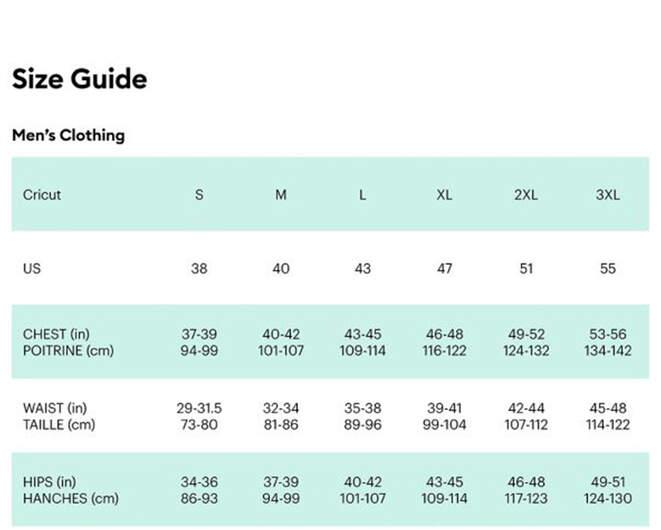This screenshot has width=661, height=530.
Task: Select the 2XL size column header
Action: point(526,195)
